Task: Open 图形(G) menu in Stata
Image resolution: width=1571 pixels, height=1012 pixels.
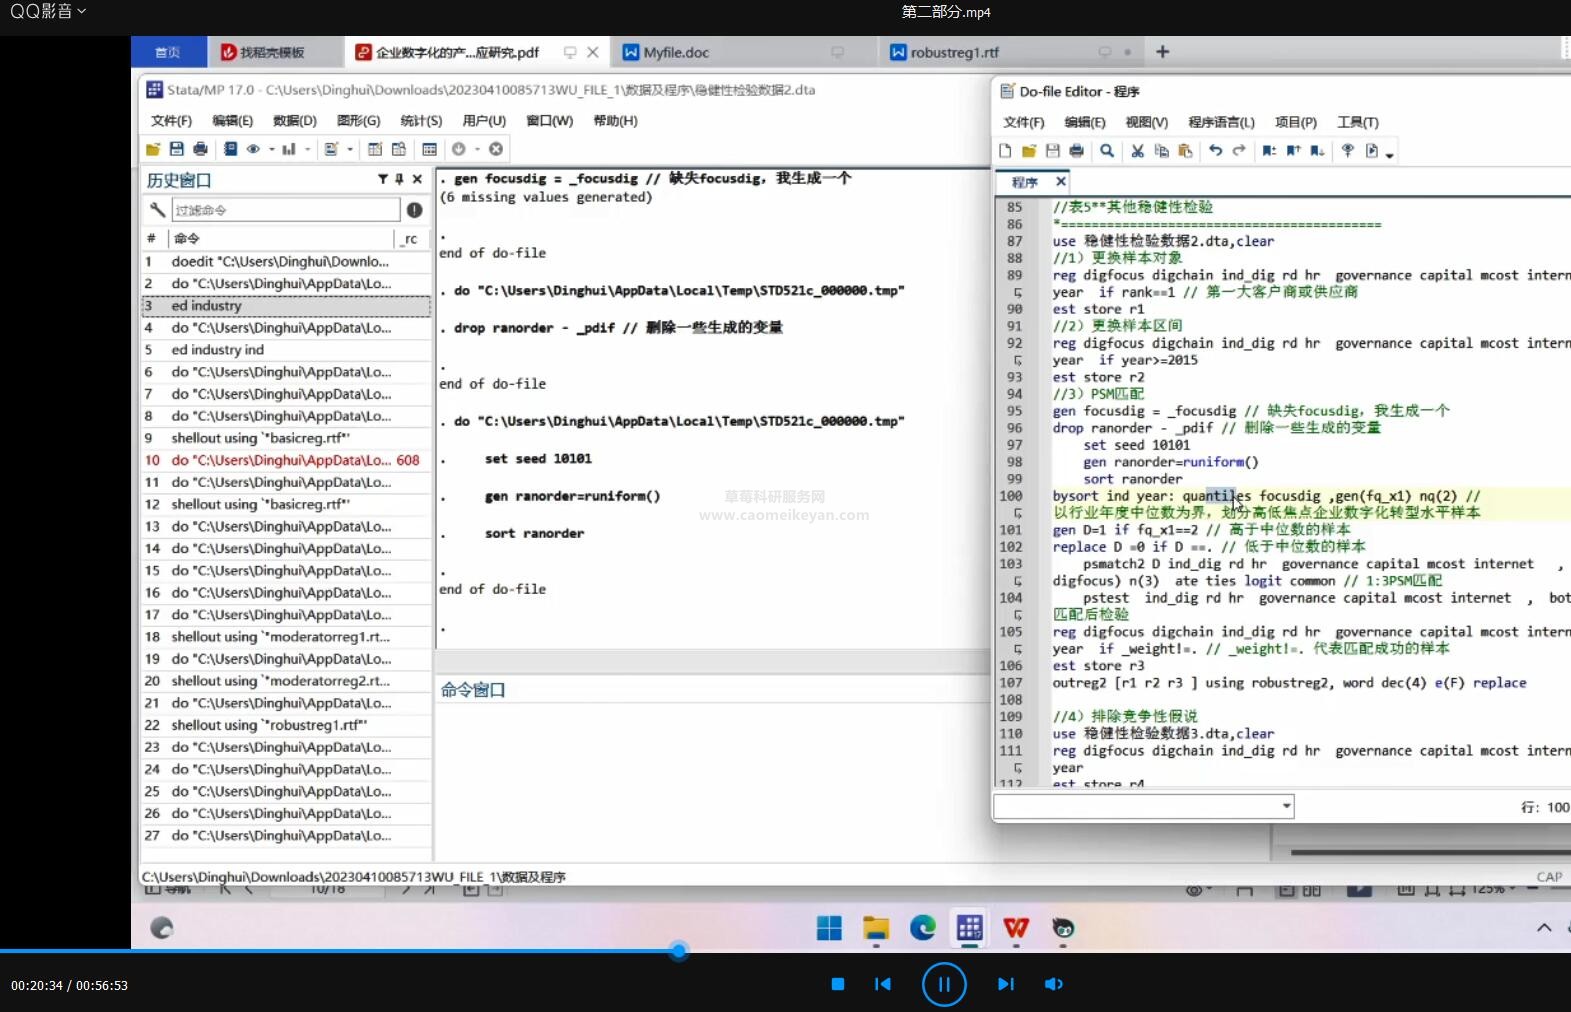Action: pyautogui.click(x=358, y=120)
